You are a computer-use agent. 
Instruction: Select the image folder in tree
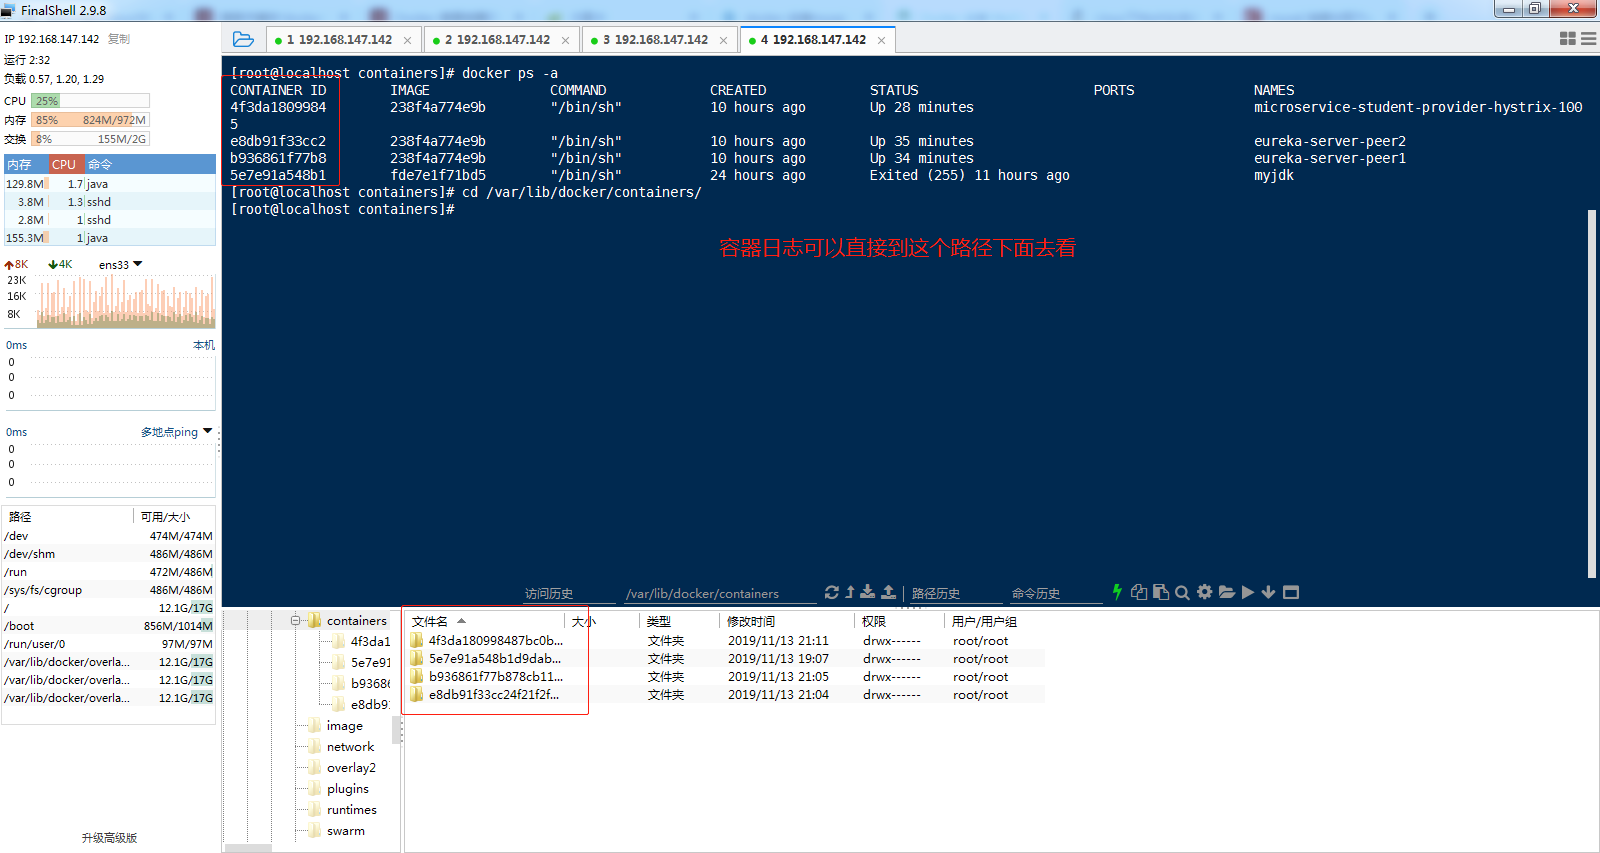[x=344, y=726]
